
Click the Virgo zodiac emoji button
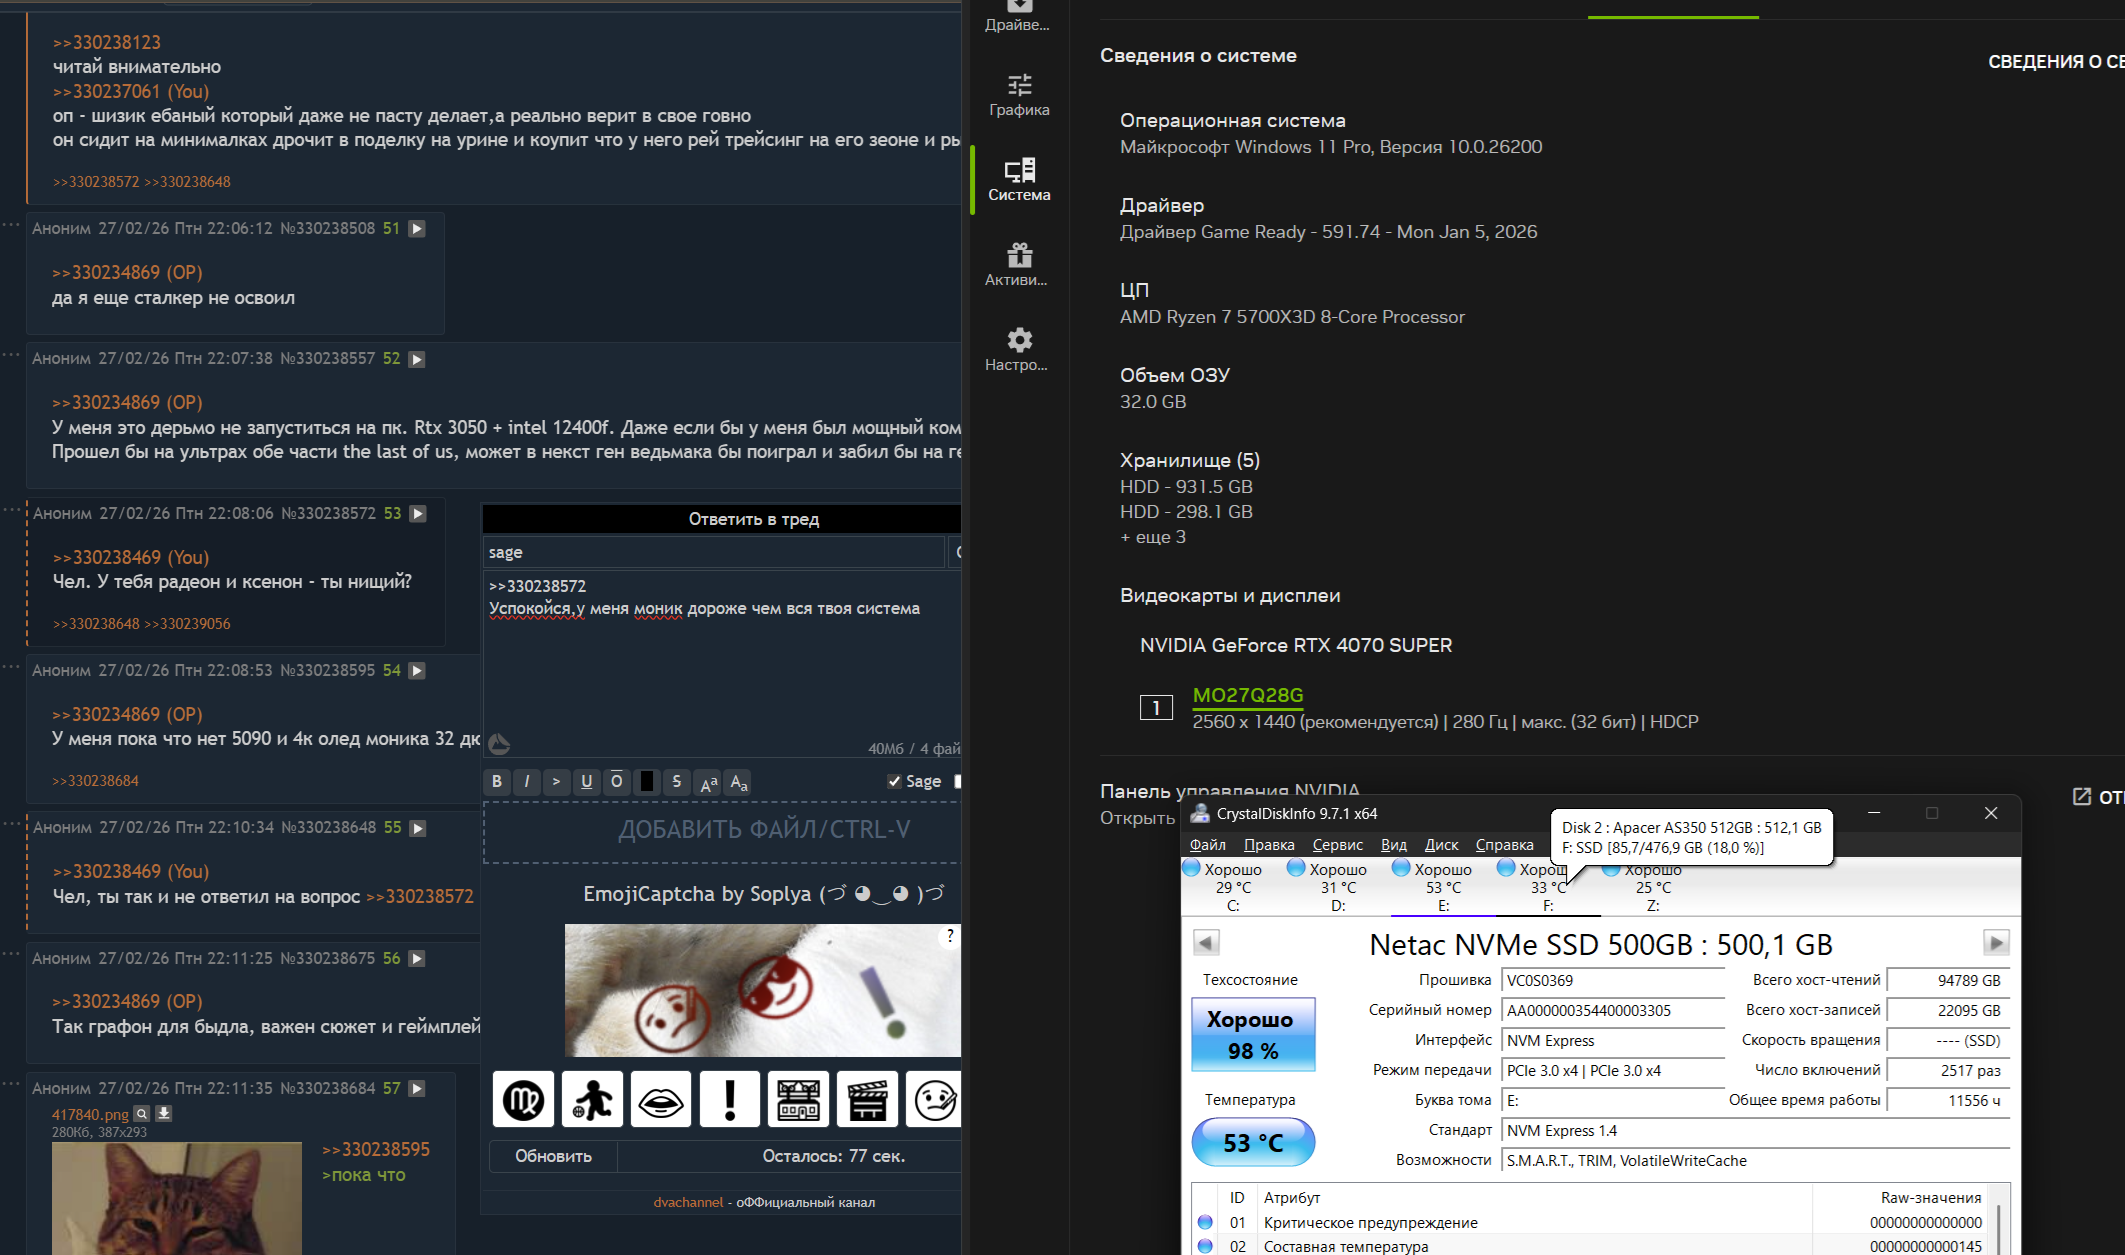(522, 1099)
